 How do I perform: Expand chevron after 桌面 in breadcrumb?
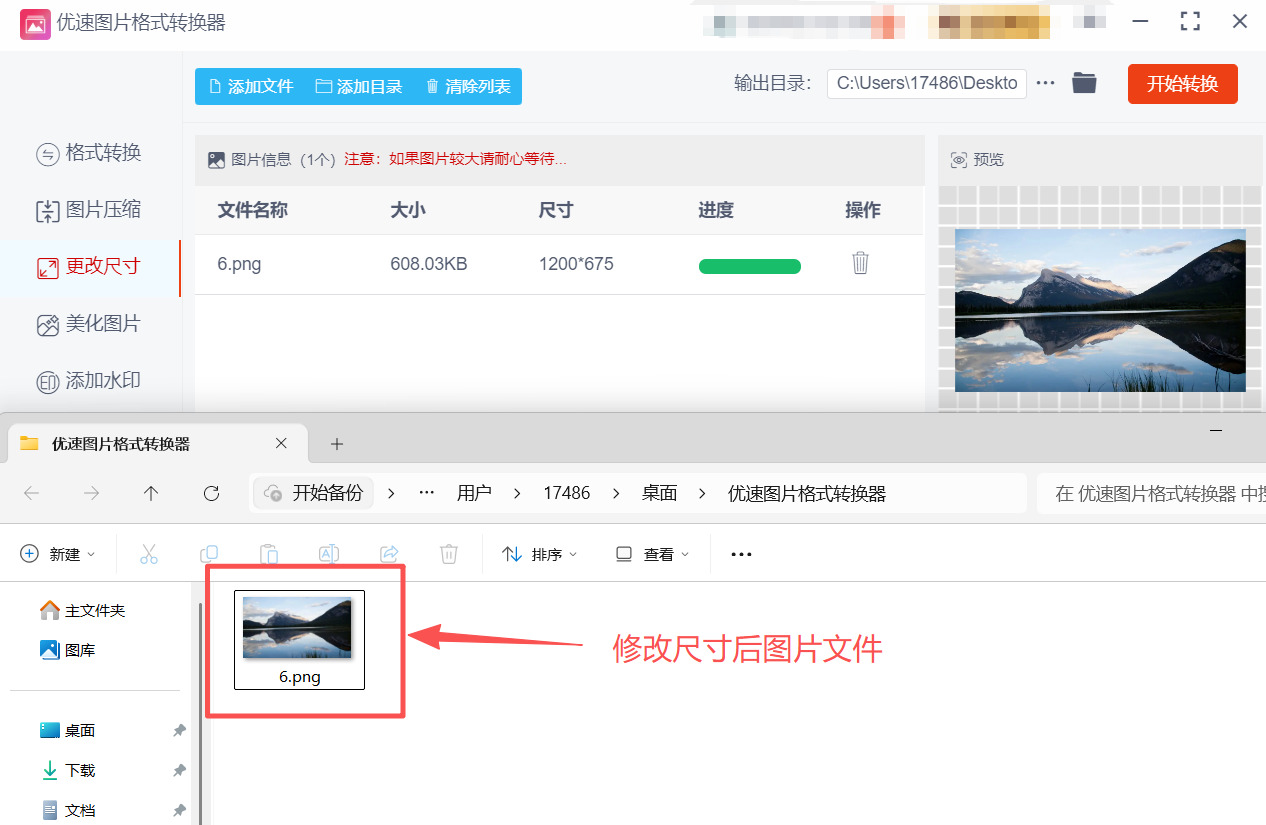[x=703, y=493]
